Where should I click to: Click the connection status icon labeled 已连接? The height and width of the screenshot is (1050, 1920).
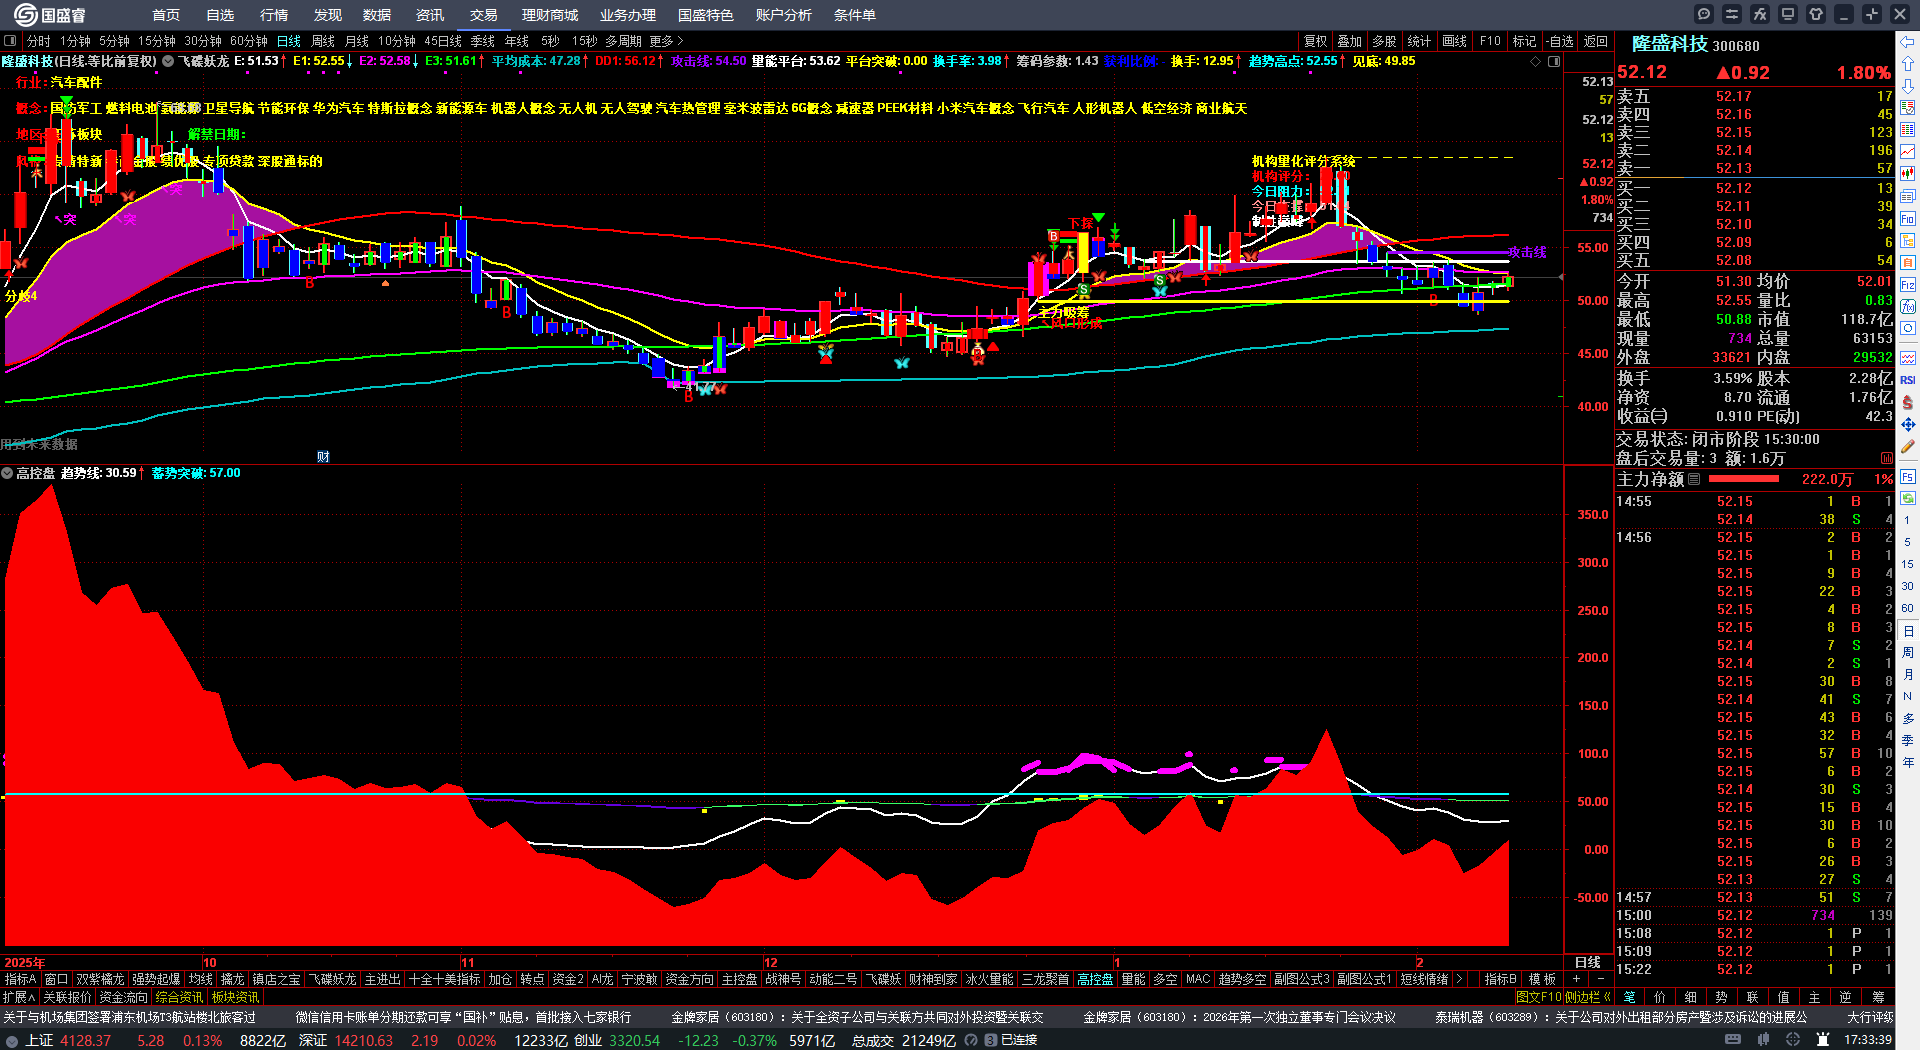point(990,1040)
